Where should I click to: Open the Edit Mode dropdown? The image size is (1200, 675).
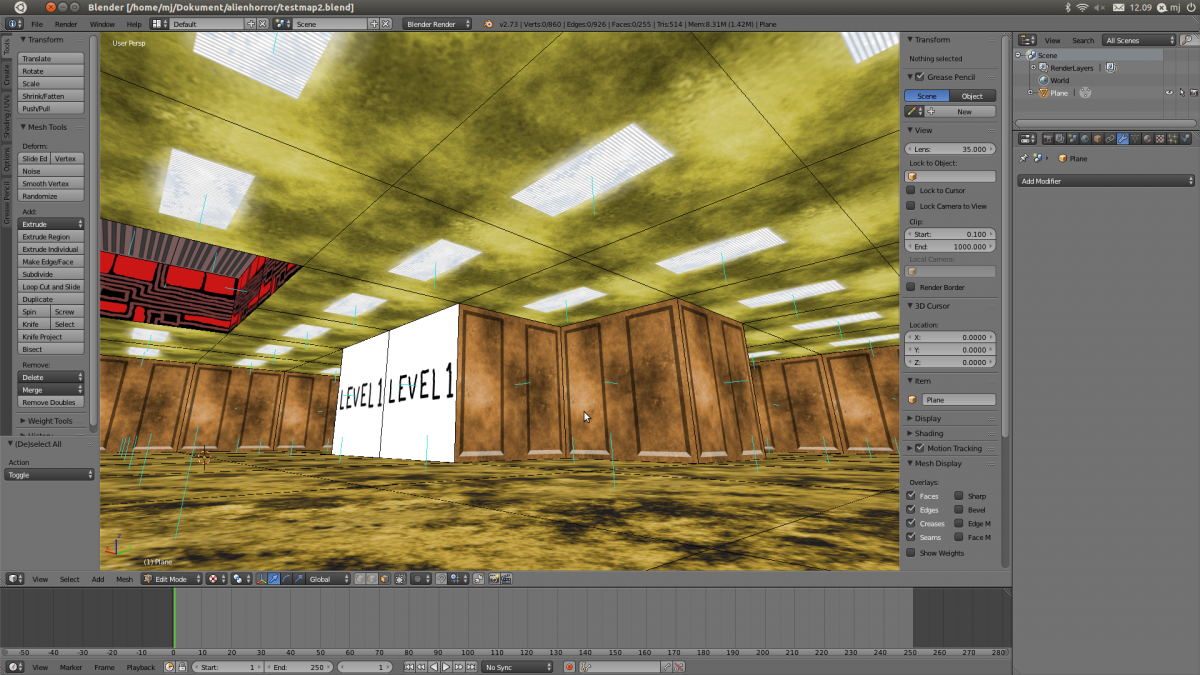tap(171, 579)
